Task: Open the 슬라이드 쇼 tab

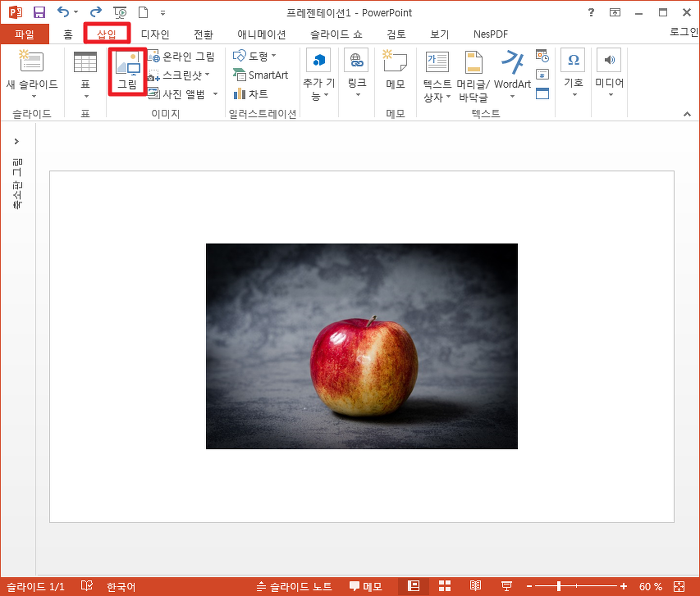Action: tap(336, 34)
